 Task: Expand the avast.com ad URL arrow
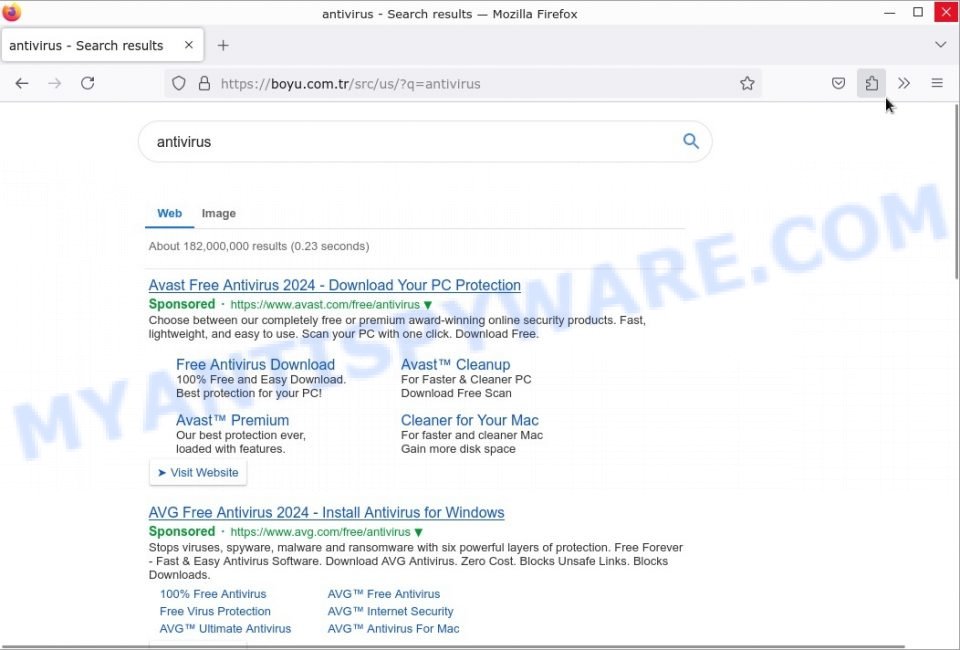point(427,305)
